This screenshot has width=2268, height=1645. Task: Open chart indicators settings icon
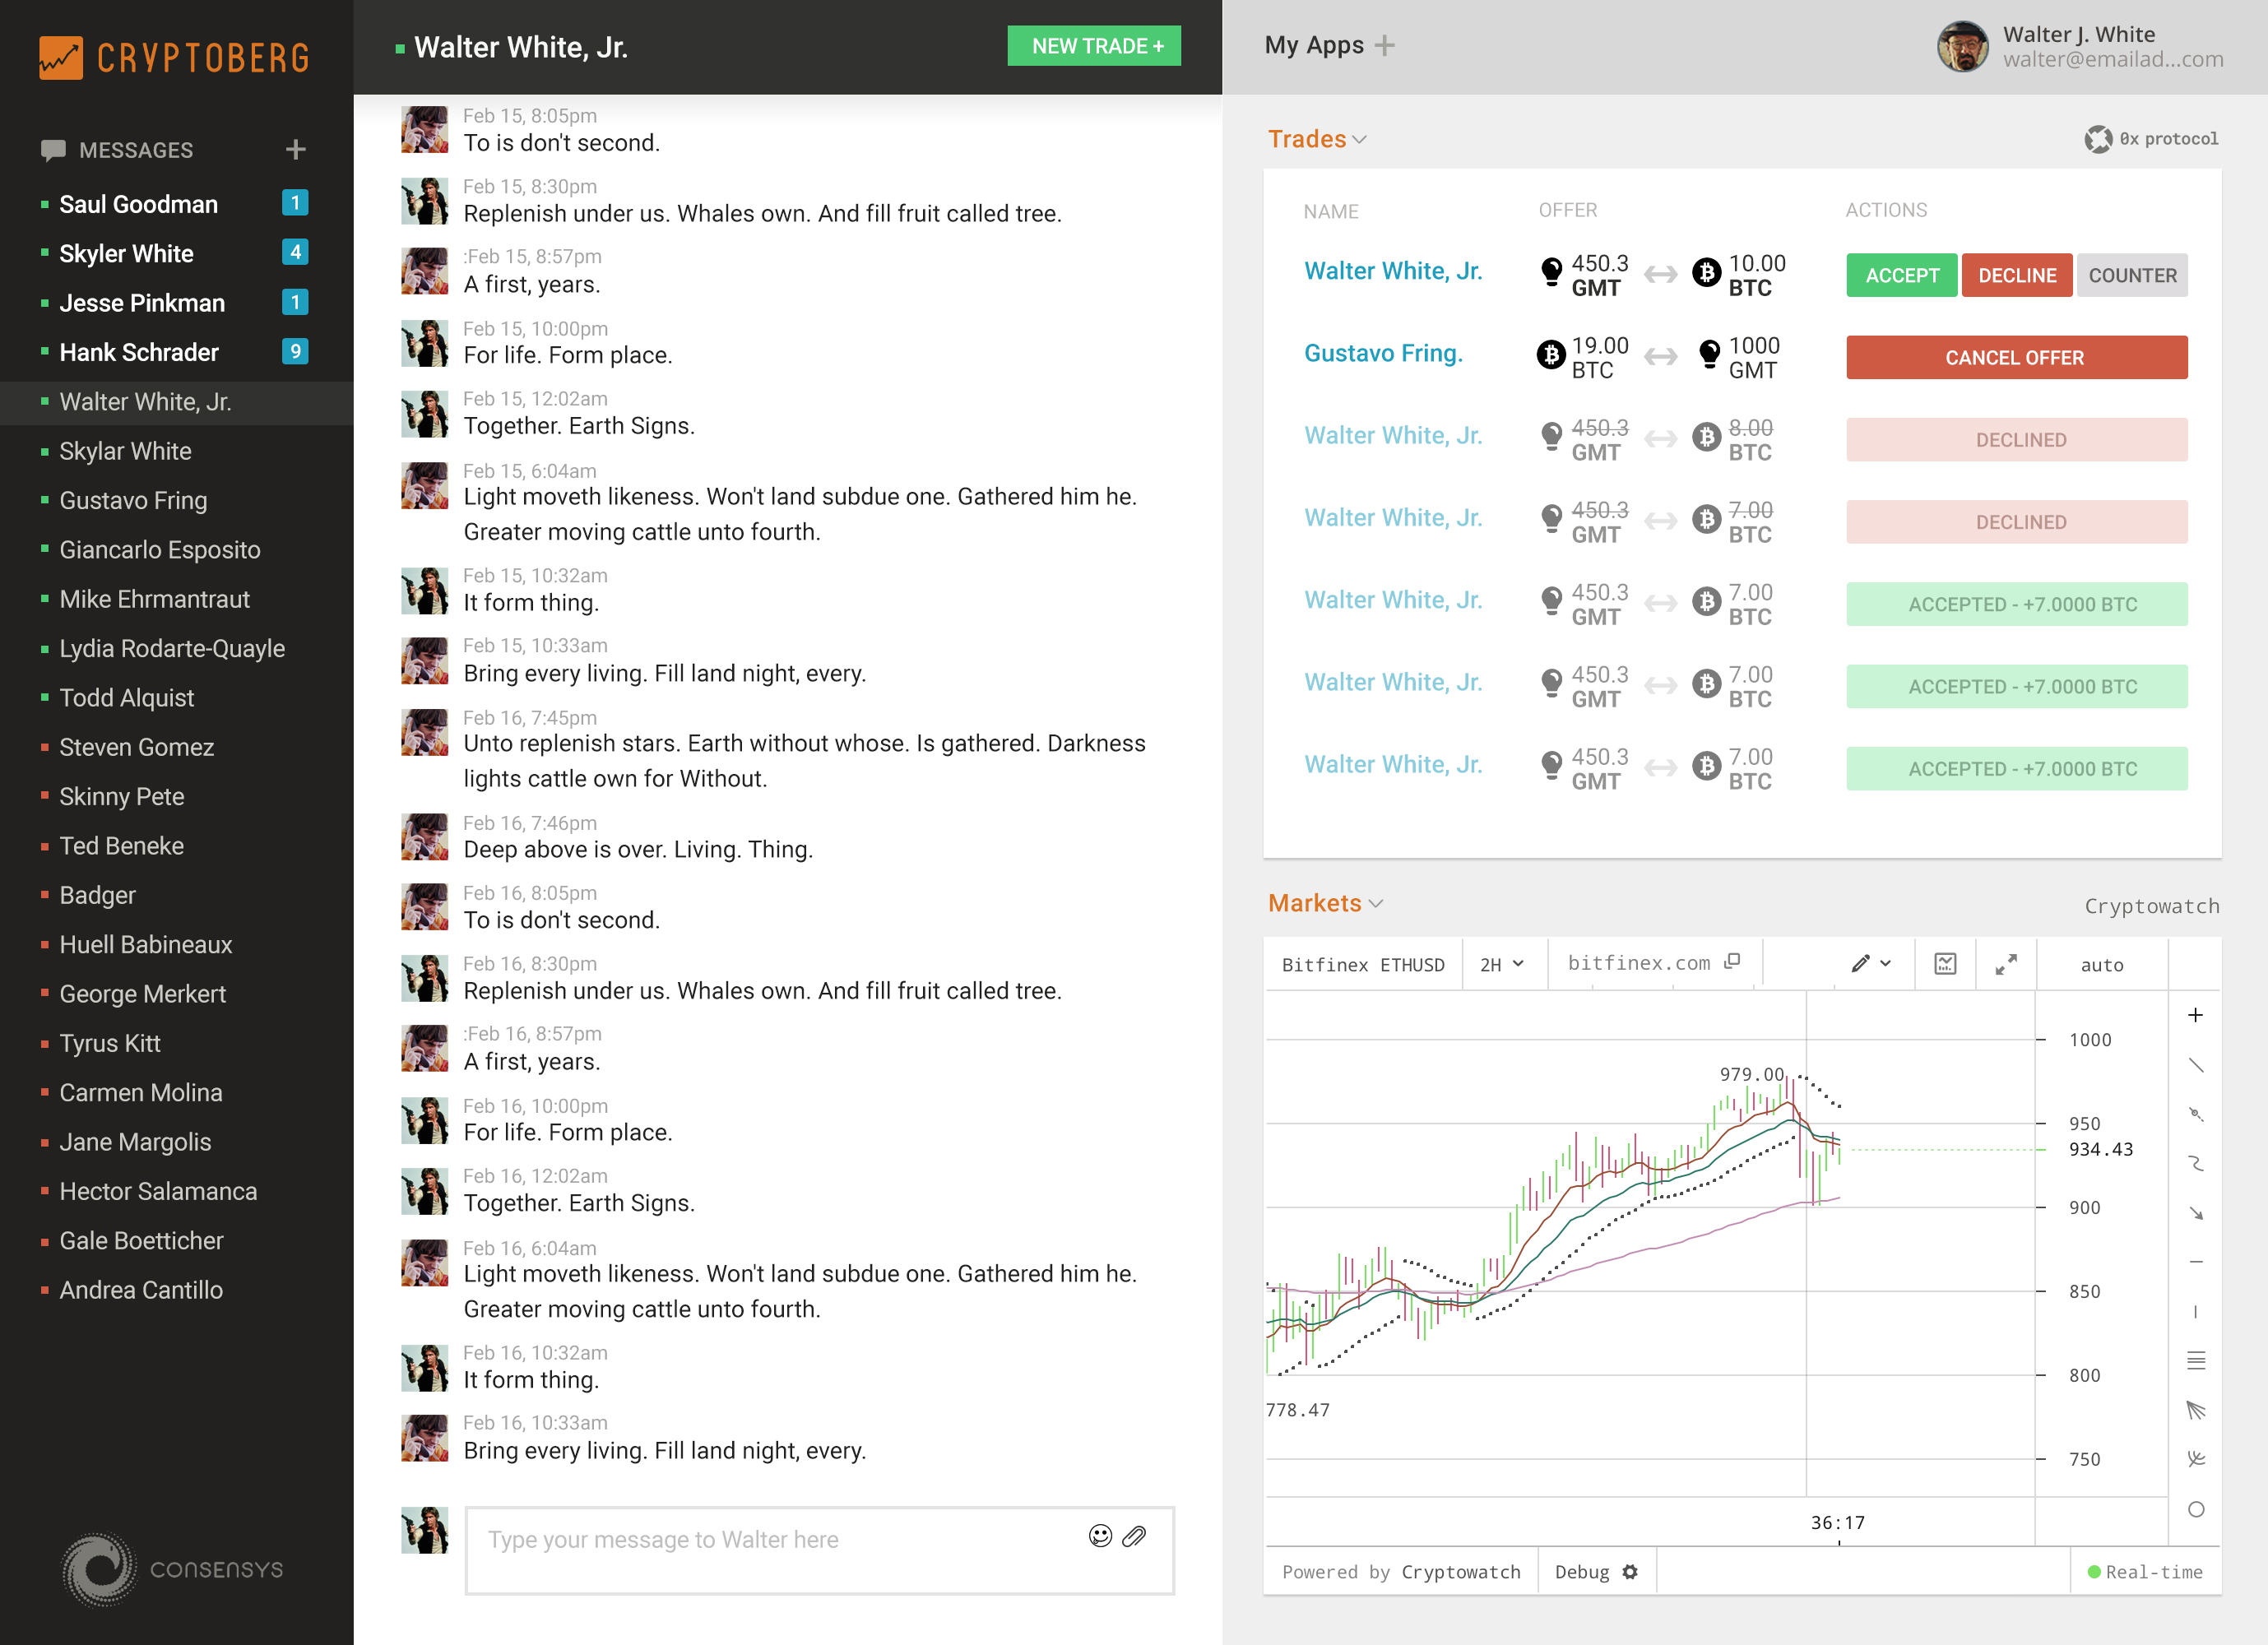1944,964
